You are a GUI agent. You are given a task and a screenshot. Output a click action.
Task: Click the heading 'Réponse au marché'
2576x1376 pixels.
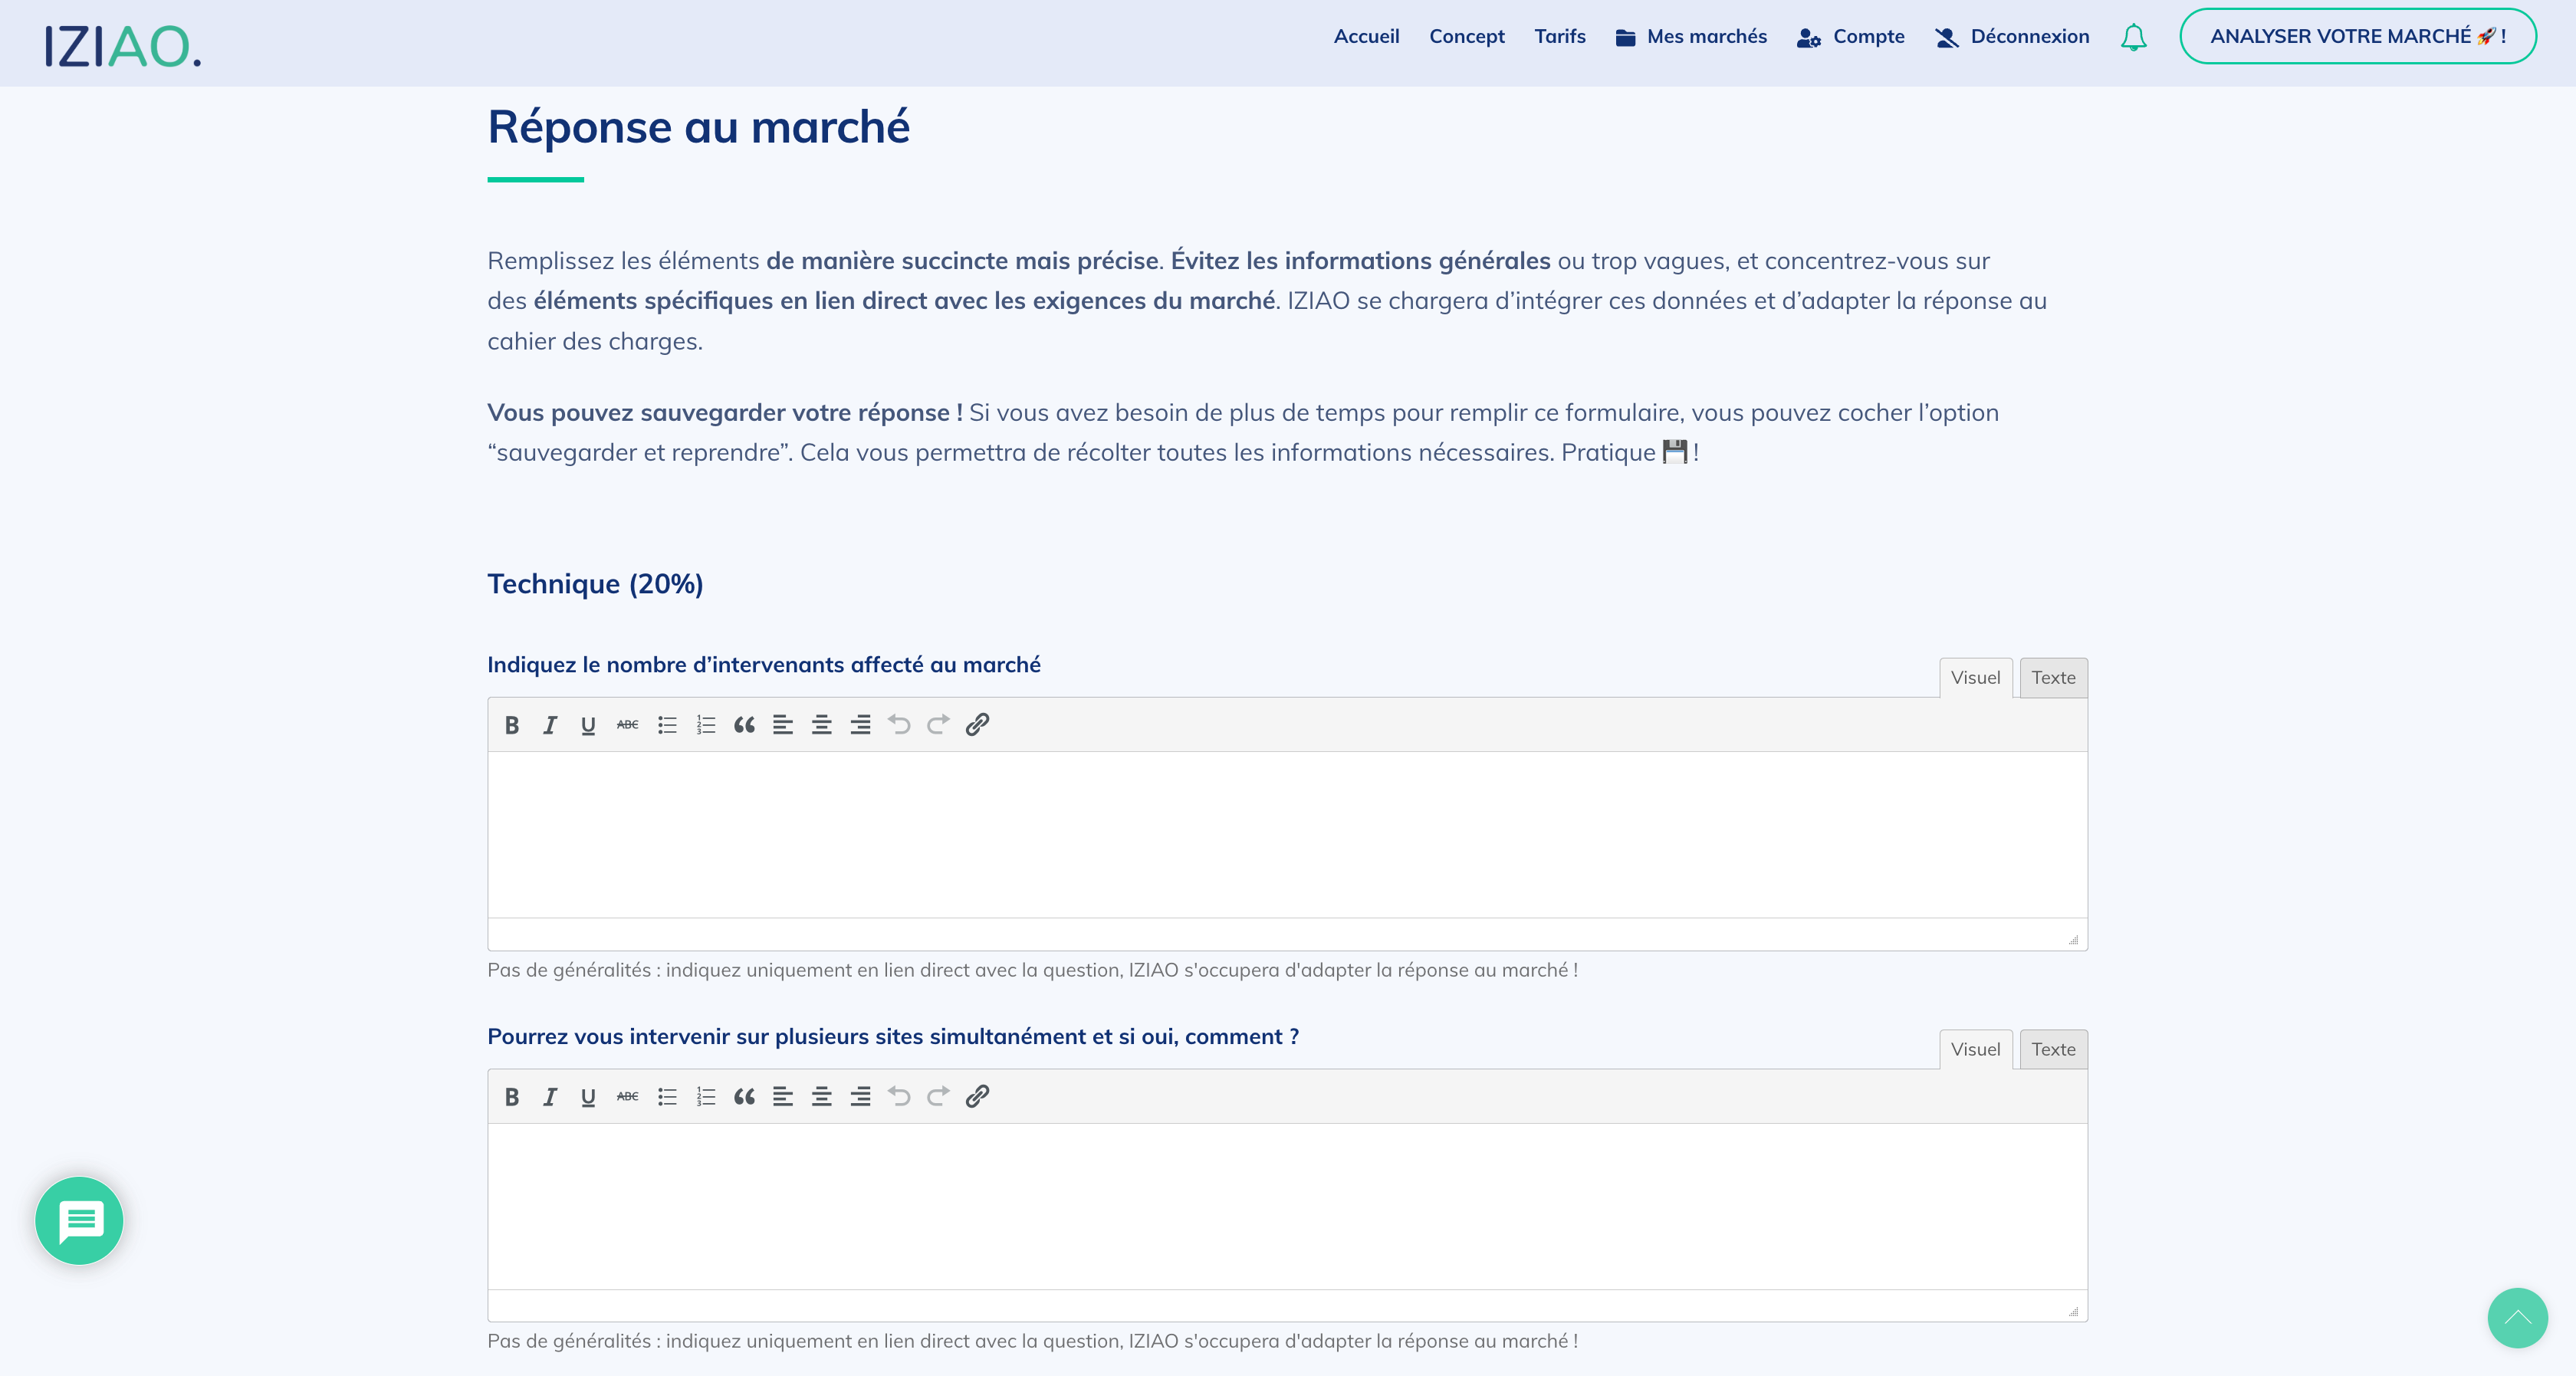[698, 128]
